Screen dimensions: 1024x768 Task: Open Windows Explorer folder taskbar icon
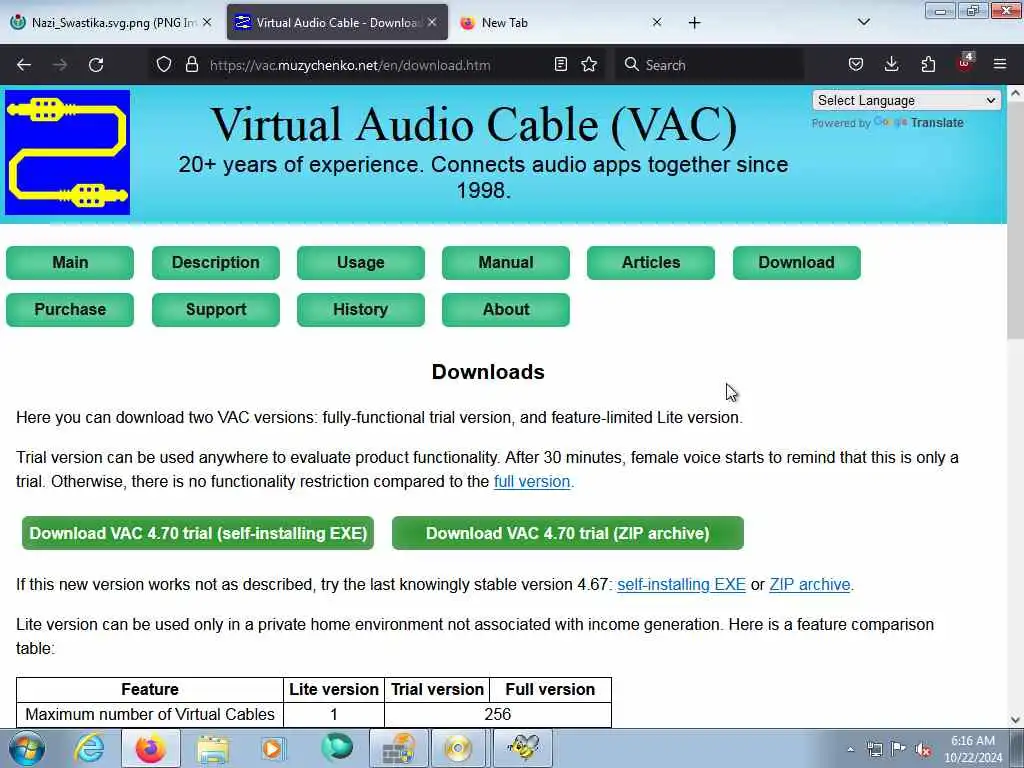213,748
